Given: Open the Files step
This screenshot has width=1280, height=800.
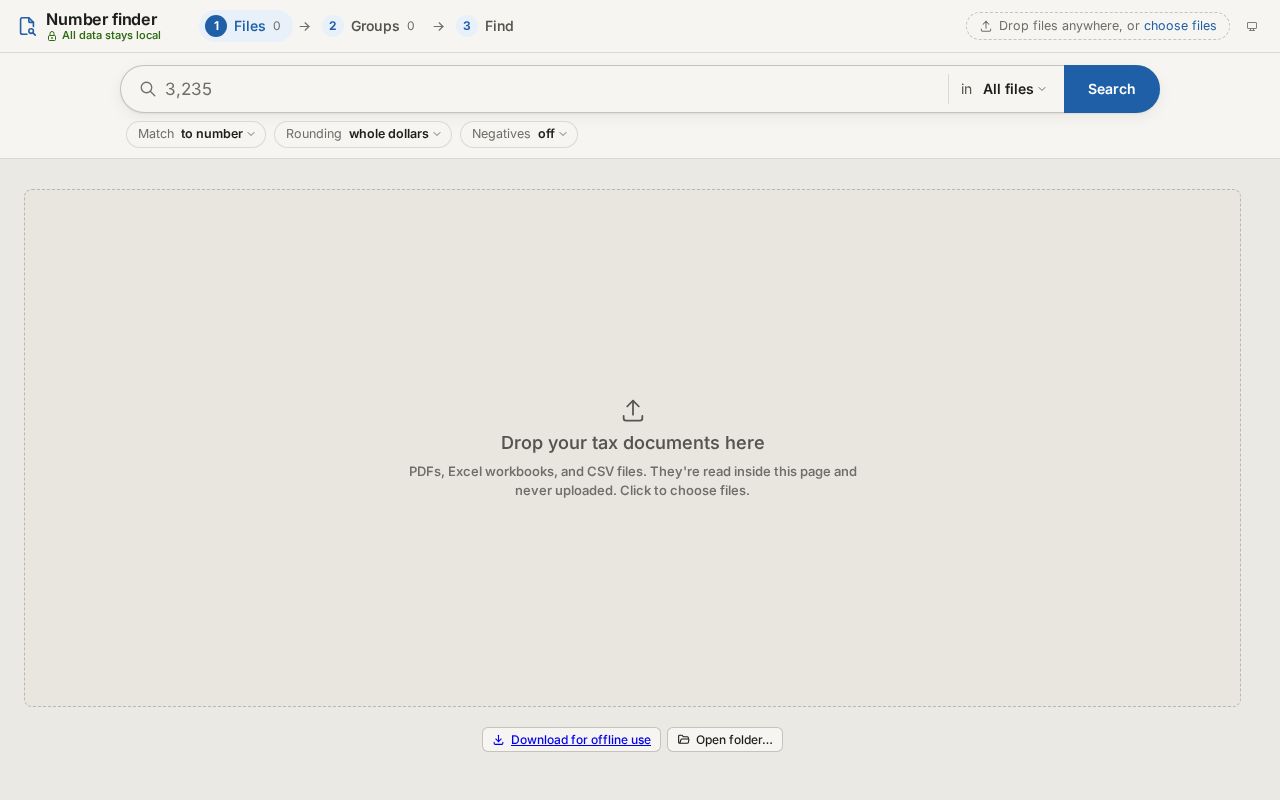Looking at the screenshot, I should click(246, 26).
